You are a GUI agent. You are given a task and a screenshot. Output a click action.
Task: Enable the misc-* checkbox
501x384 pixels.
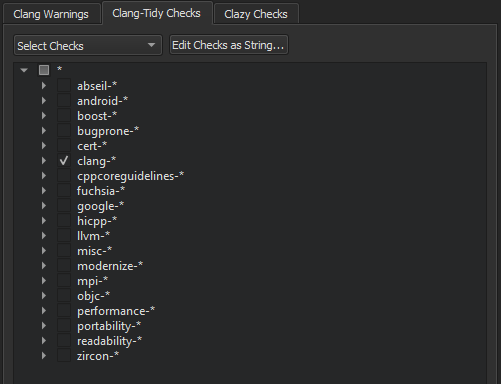[x=64, y=251]
